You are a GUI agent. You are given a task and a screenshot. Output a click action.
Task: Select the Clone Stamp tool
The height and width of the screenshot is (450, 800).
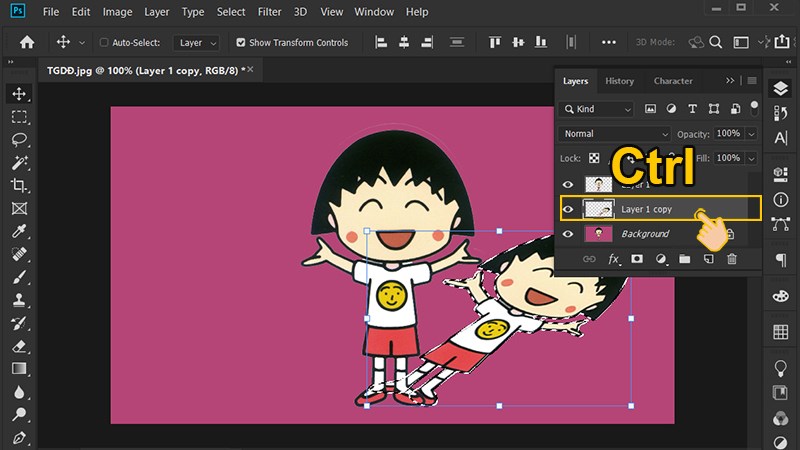[19, 299]
